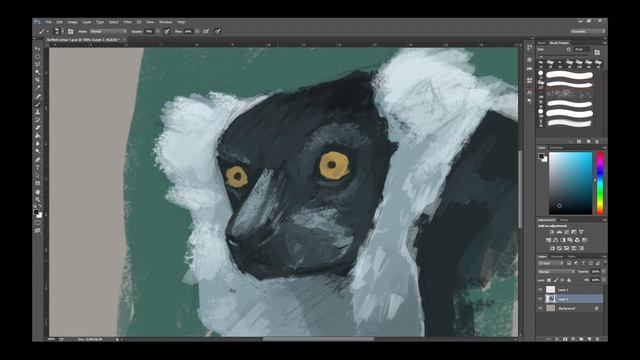Hide the Background layer
This screenshot has width=640, height=360.
pyautogui.click(x=540, y=308)
